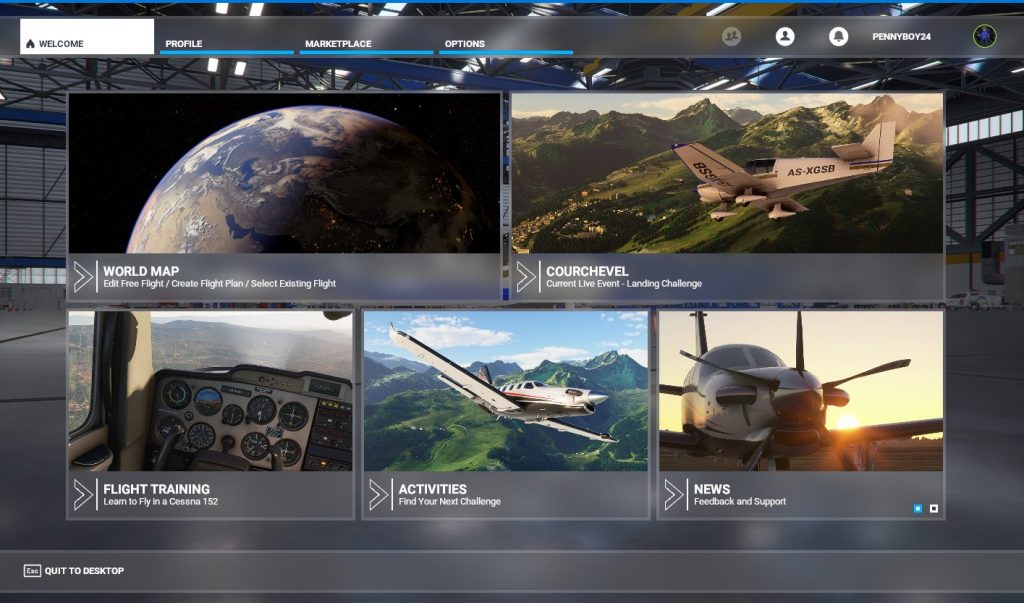Screen dimensions: 1024x603
Task: Select the second white page indicator
Action: tap(934, 508)
